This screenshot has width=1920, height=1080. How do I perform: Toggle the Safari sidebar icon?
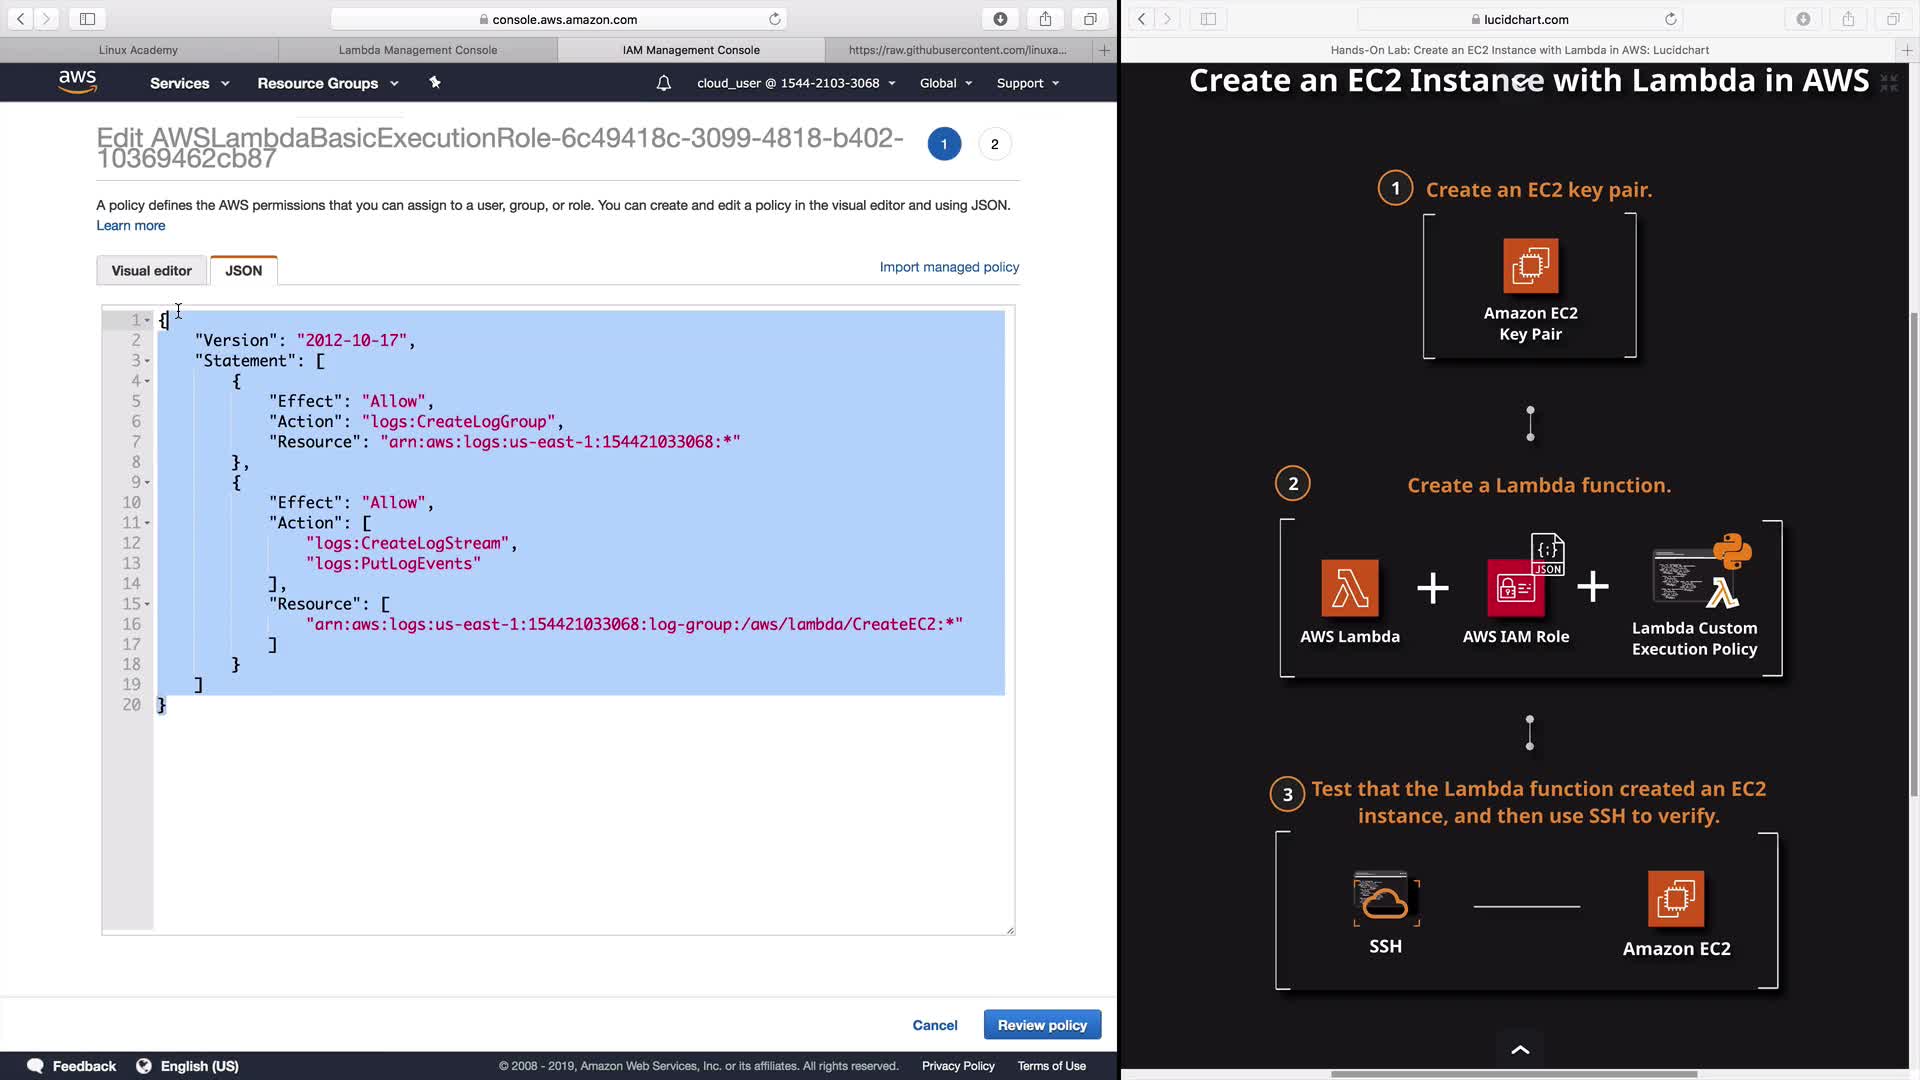[87, 19]
